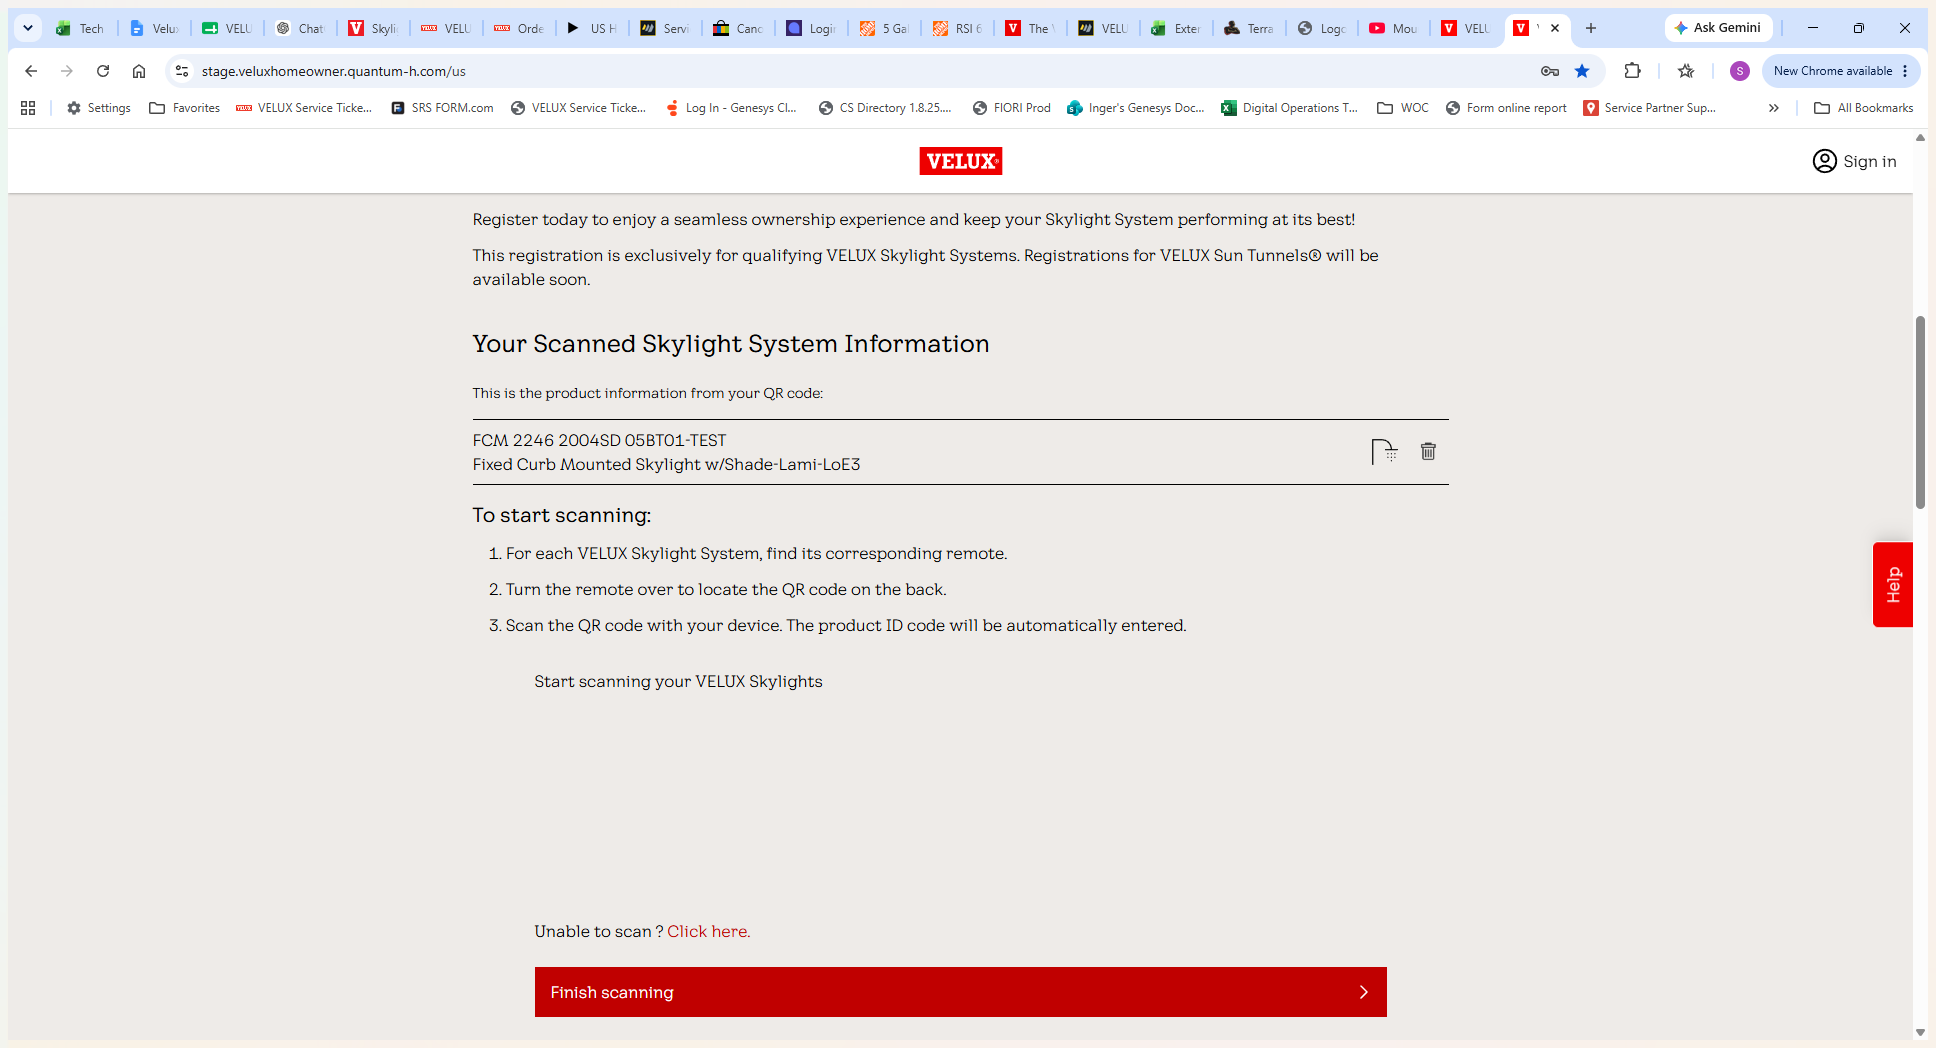Open a new browser tab

pyautogui.click(x=1591, y=28)
